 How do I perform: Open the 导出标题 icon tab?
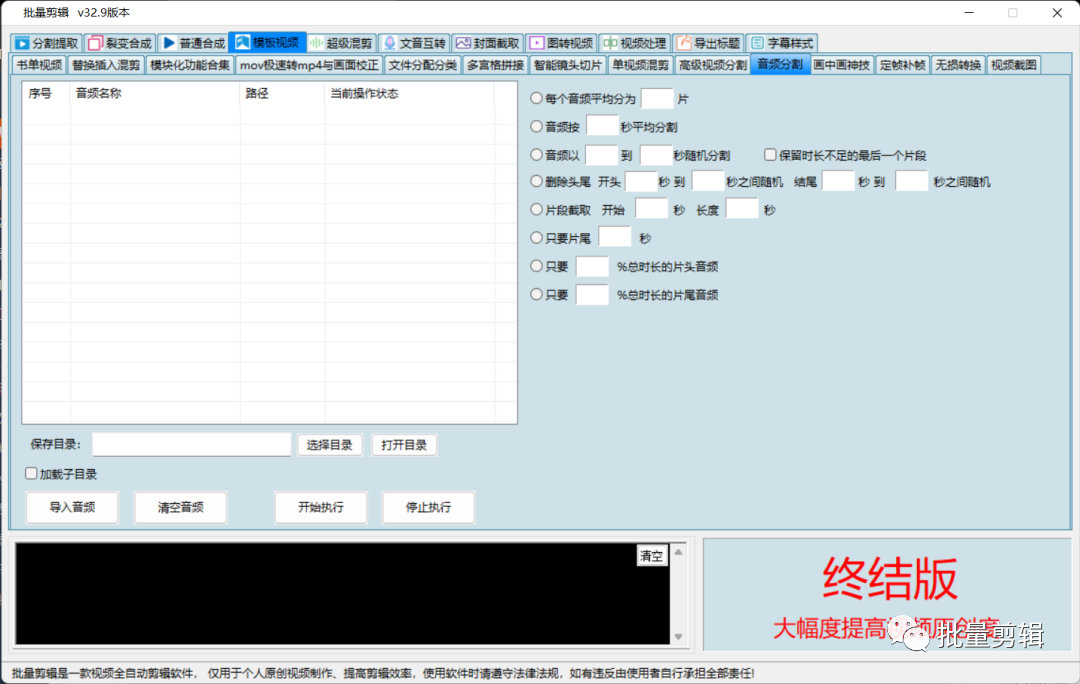coord(708,43)
